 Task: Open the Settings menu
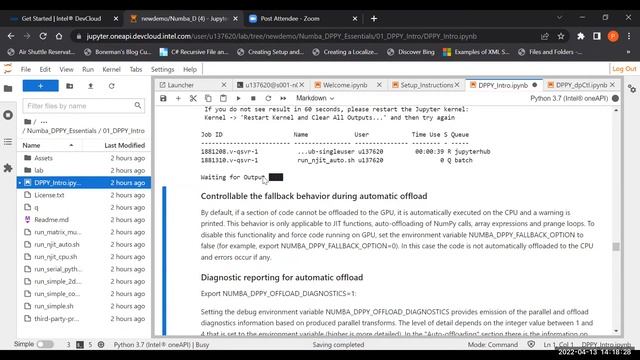point(162,69)
